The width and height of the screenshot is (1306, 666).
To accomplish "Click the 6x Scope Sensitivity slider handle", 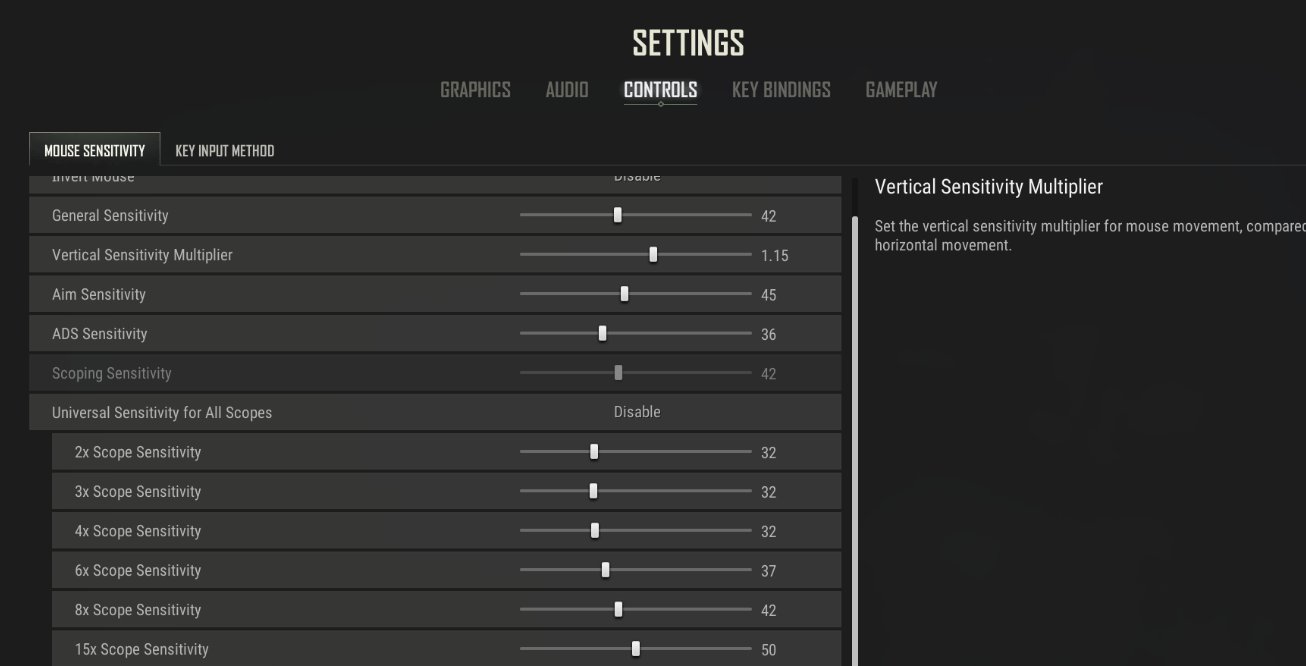I will (x=605, y=570).
